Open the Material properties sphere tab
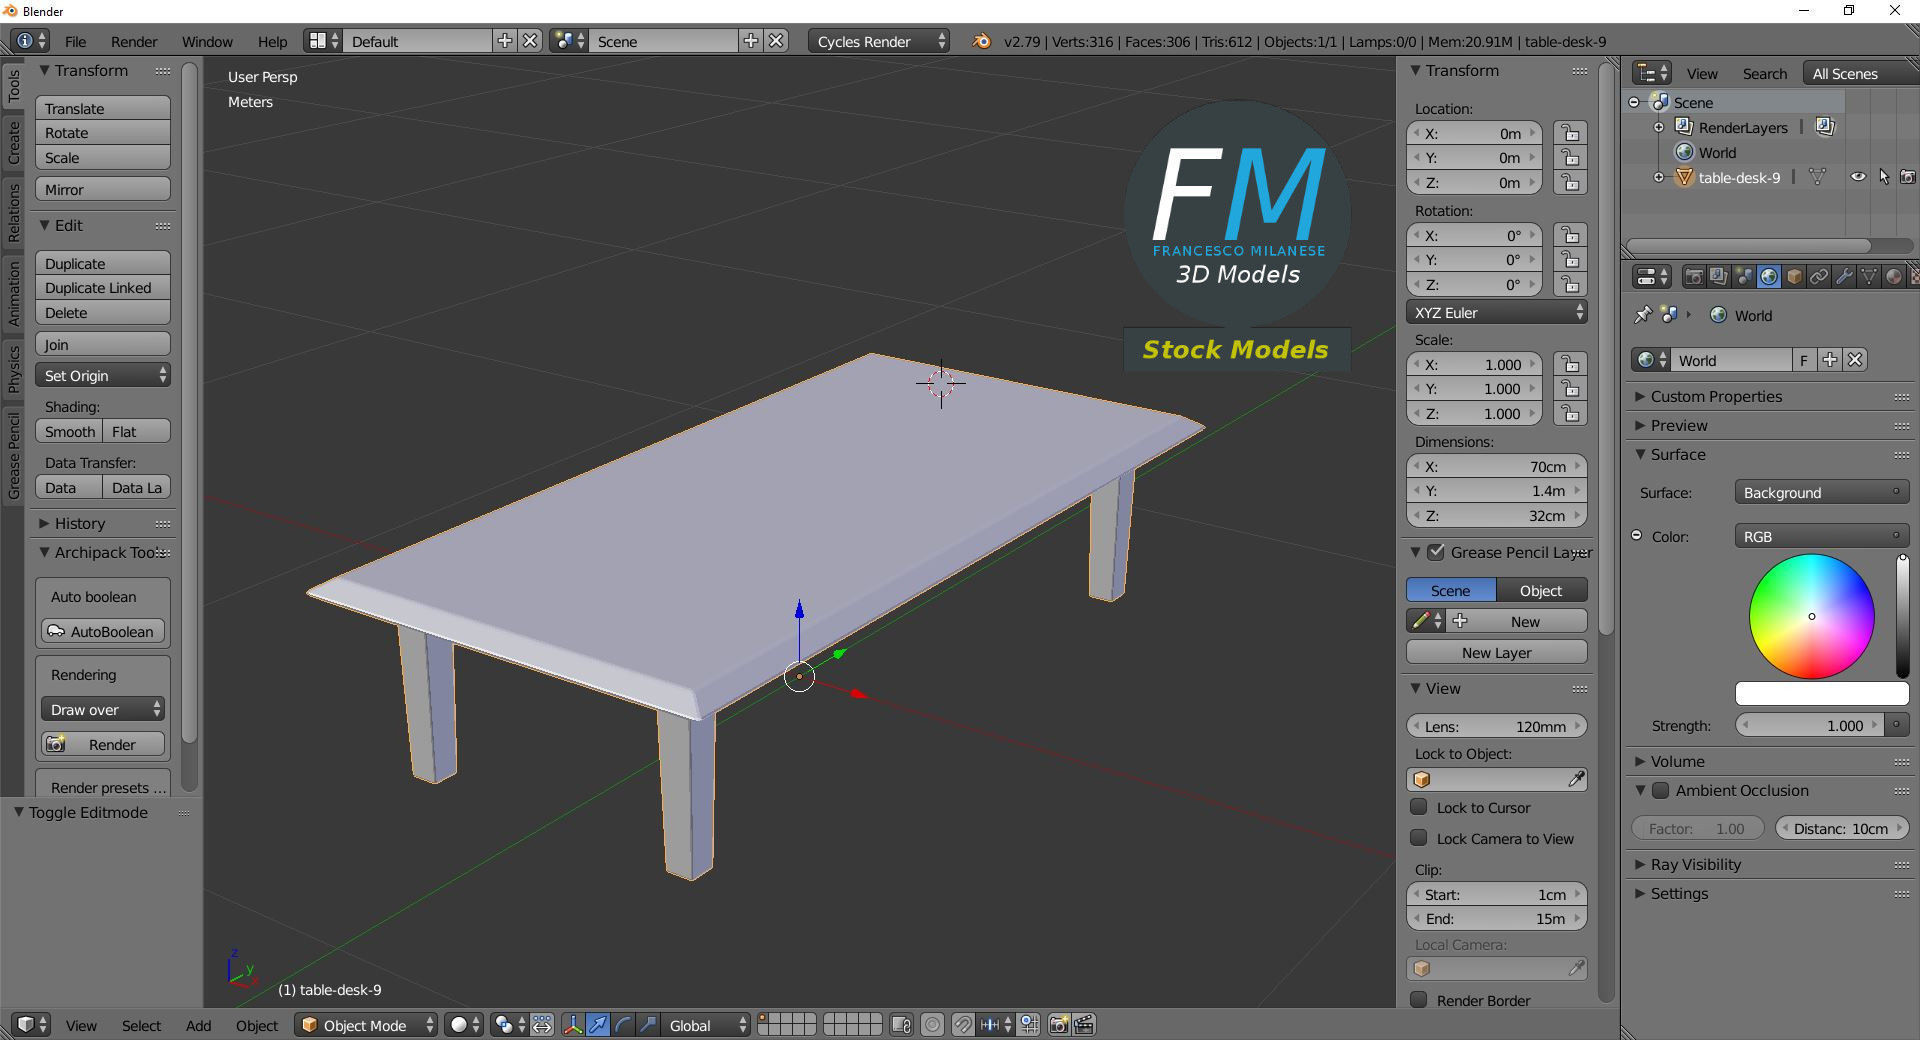This screenshot has width=1920, height=1040. [x=1893, y=277]
